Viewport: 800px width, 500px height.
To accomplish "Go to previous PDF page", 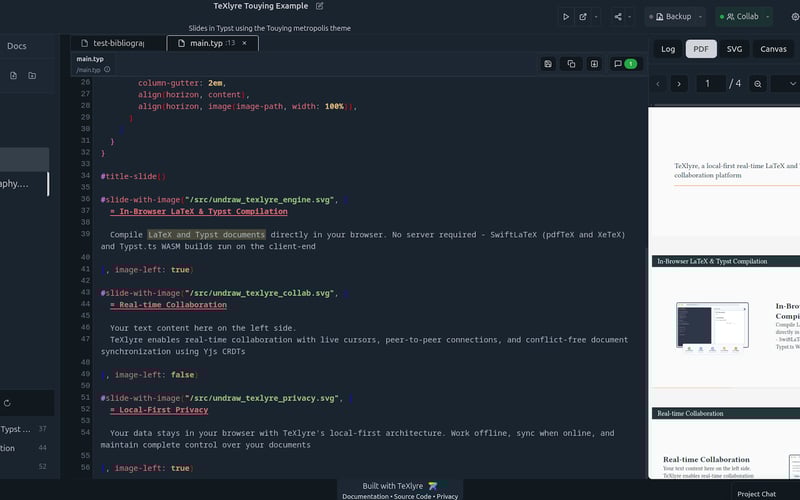I will 658,84.
